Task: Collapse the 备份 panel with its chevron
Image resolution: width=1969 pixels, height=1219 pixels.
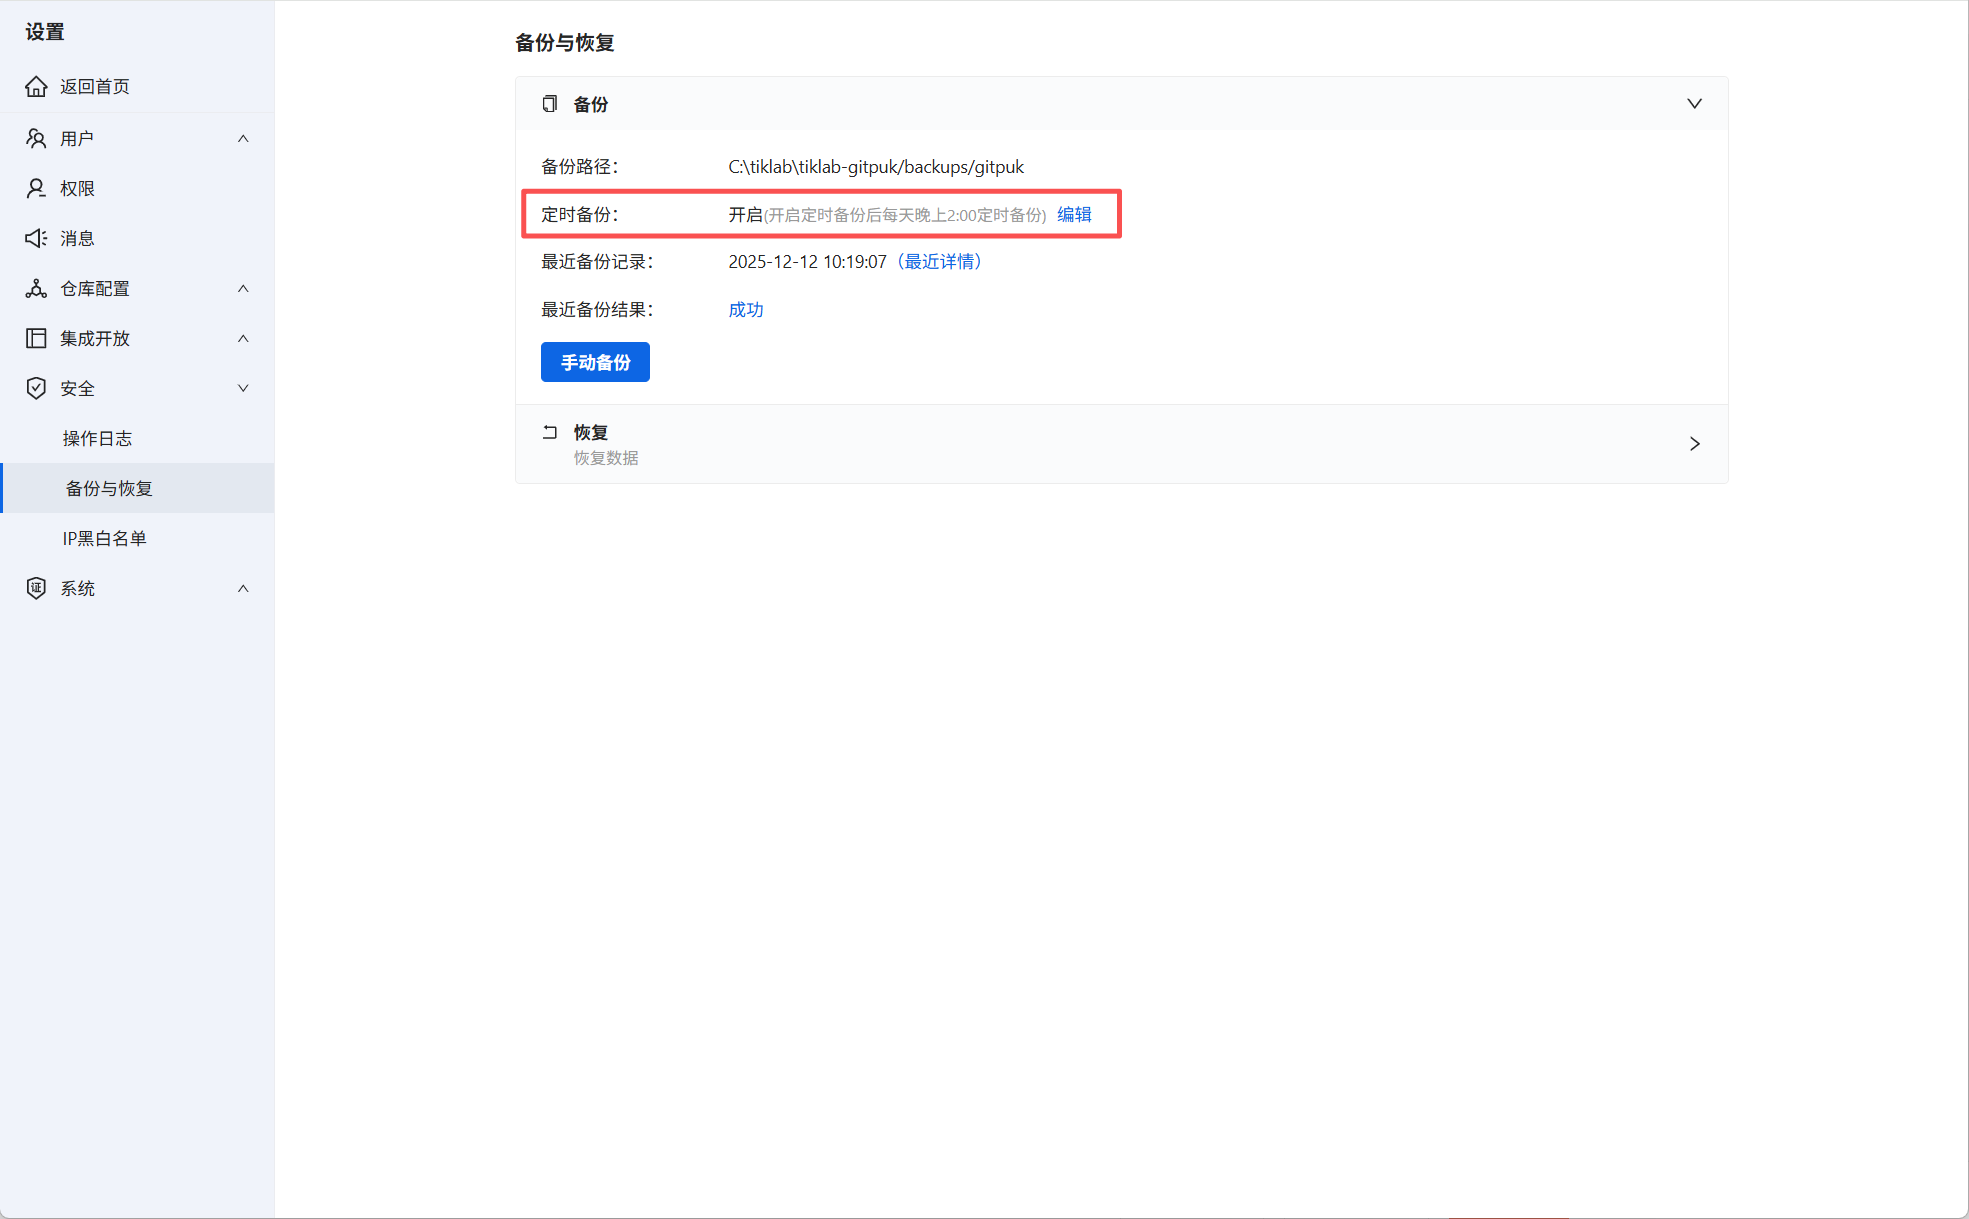Action: click(1694, 104)
